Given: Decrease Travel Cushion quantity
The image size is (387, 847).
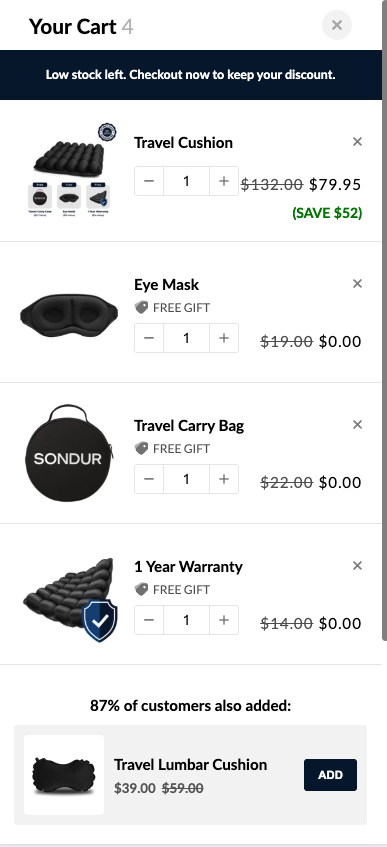Looking at the screenshot, I should coord(149,181).
